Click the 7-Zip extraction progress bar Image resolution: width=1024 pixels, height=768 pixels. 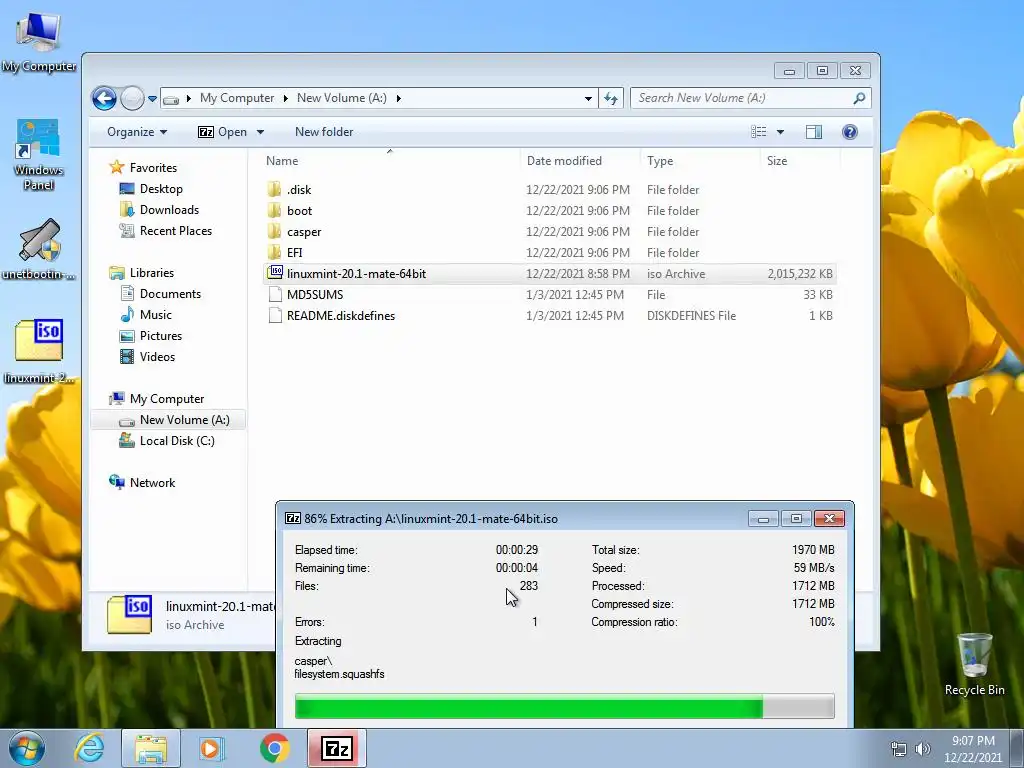point(564,706)
